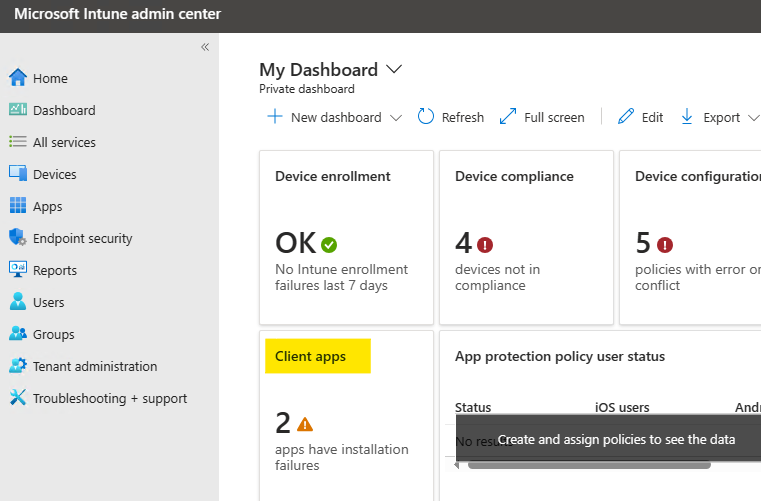Image resolution: width=761 pixels, height=501 pixels.
Task: Click the Export button label
Action: (x=721, y=117)
